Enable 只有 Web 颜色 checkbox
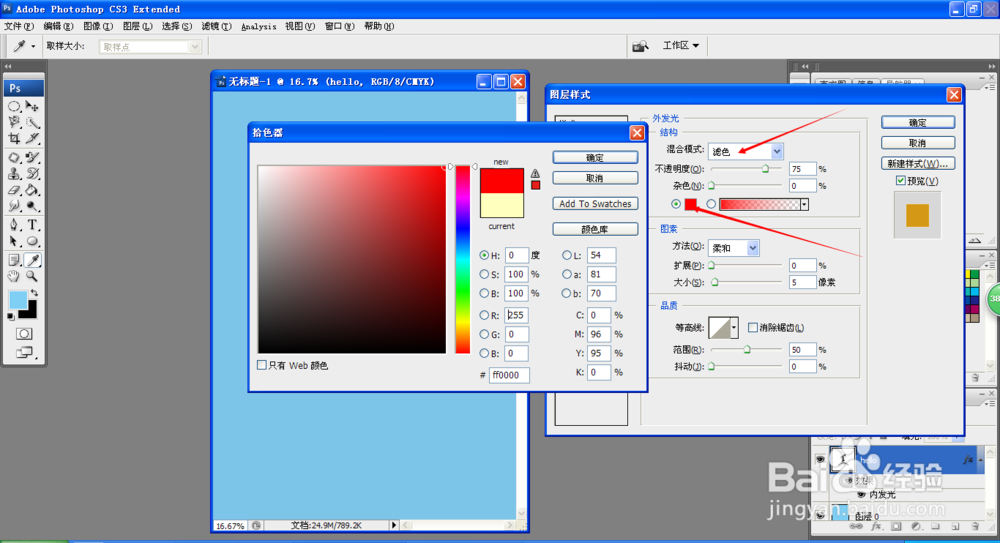The height and width of the screenshot is (543, 1000). (x=261, y=365)
